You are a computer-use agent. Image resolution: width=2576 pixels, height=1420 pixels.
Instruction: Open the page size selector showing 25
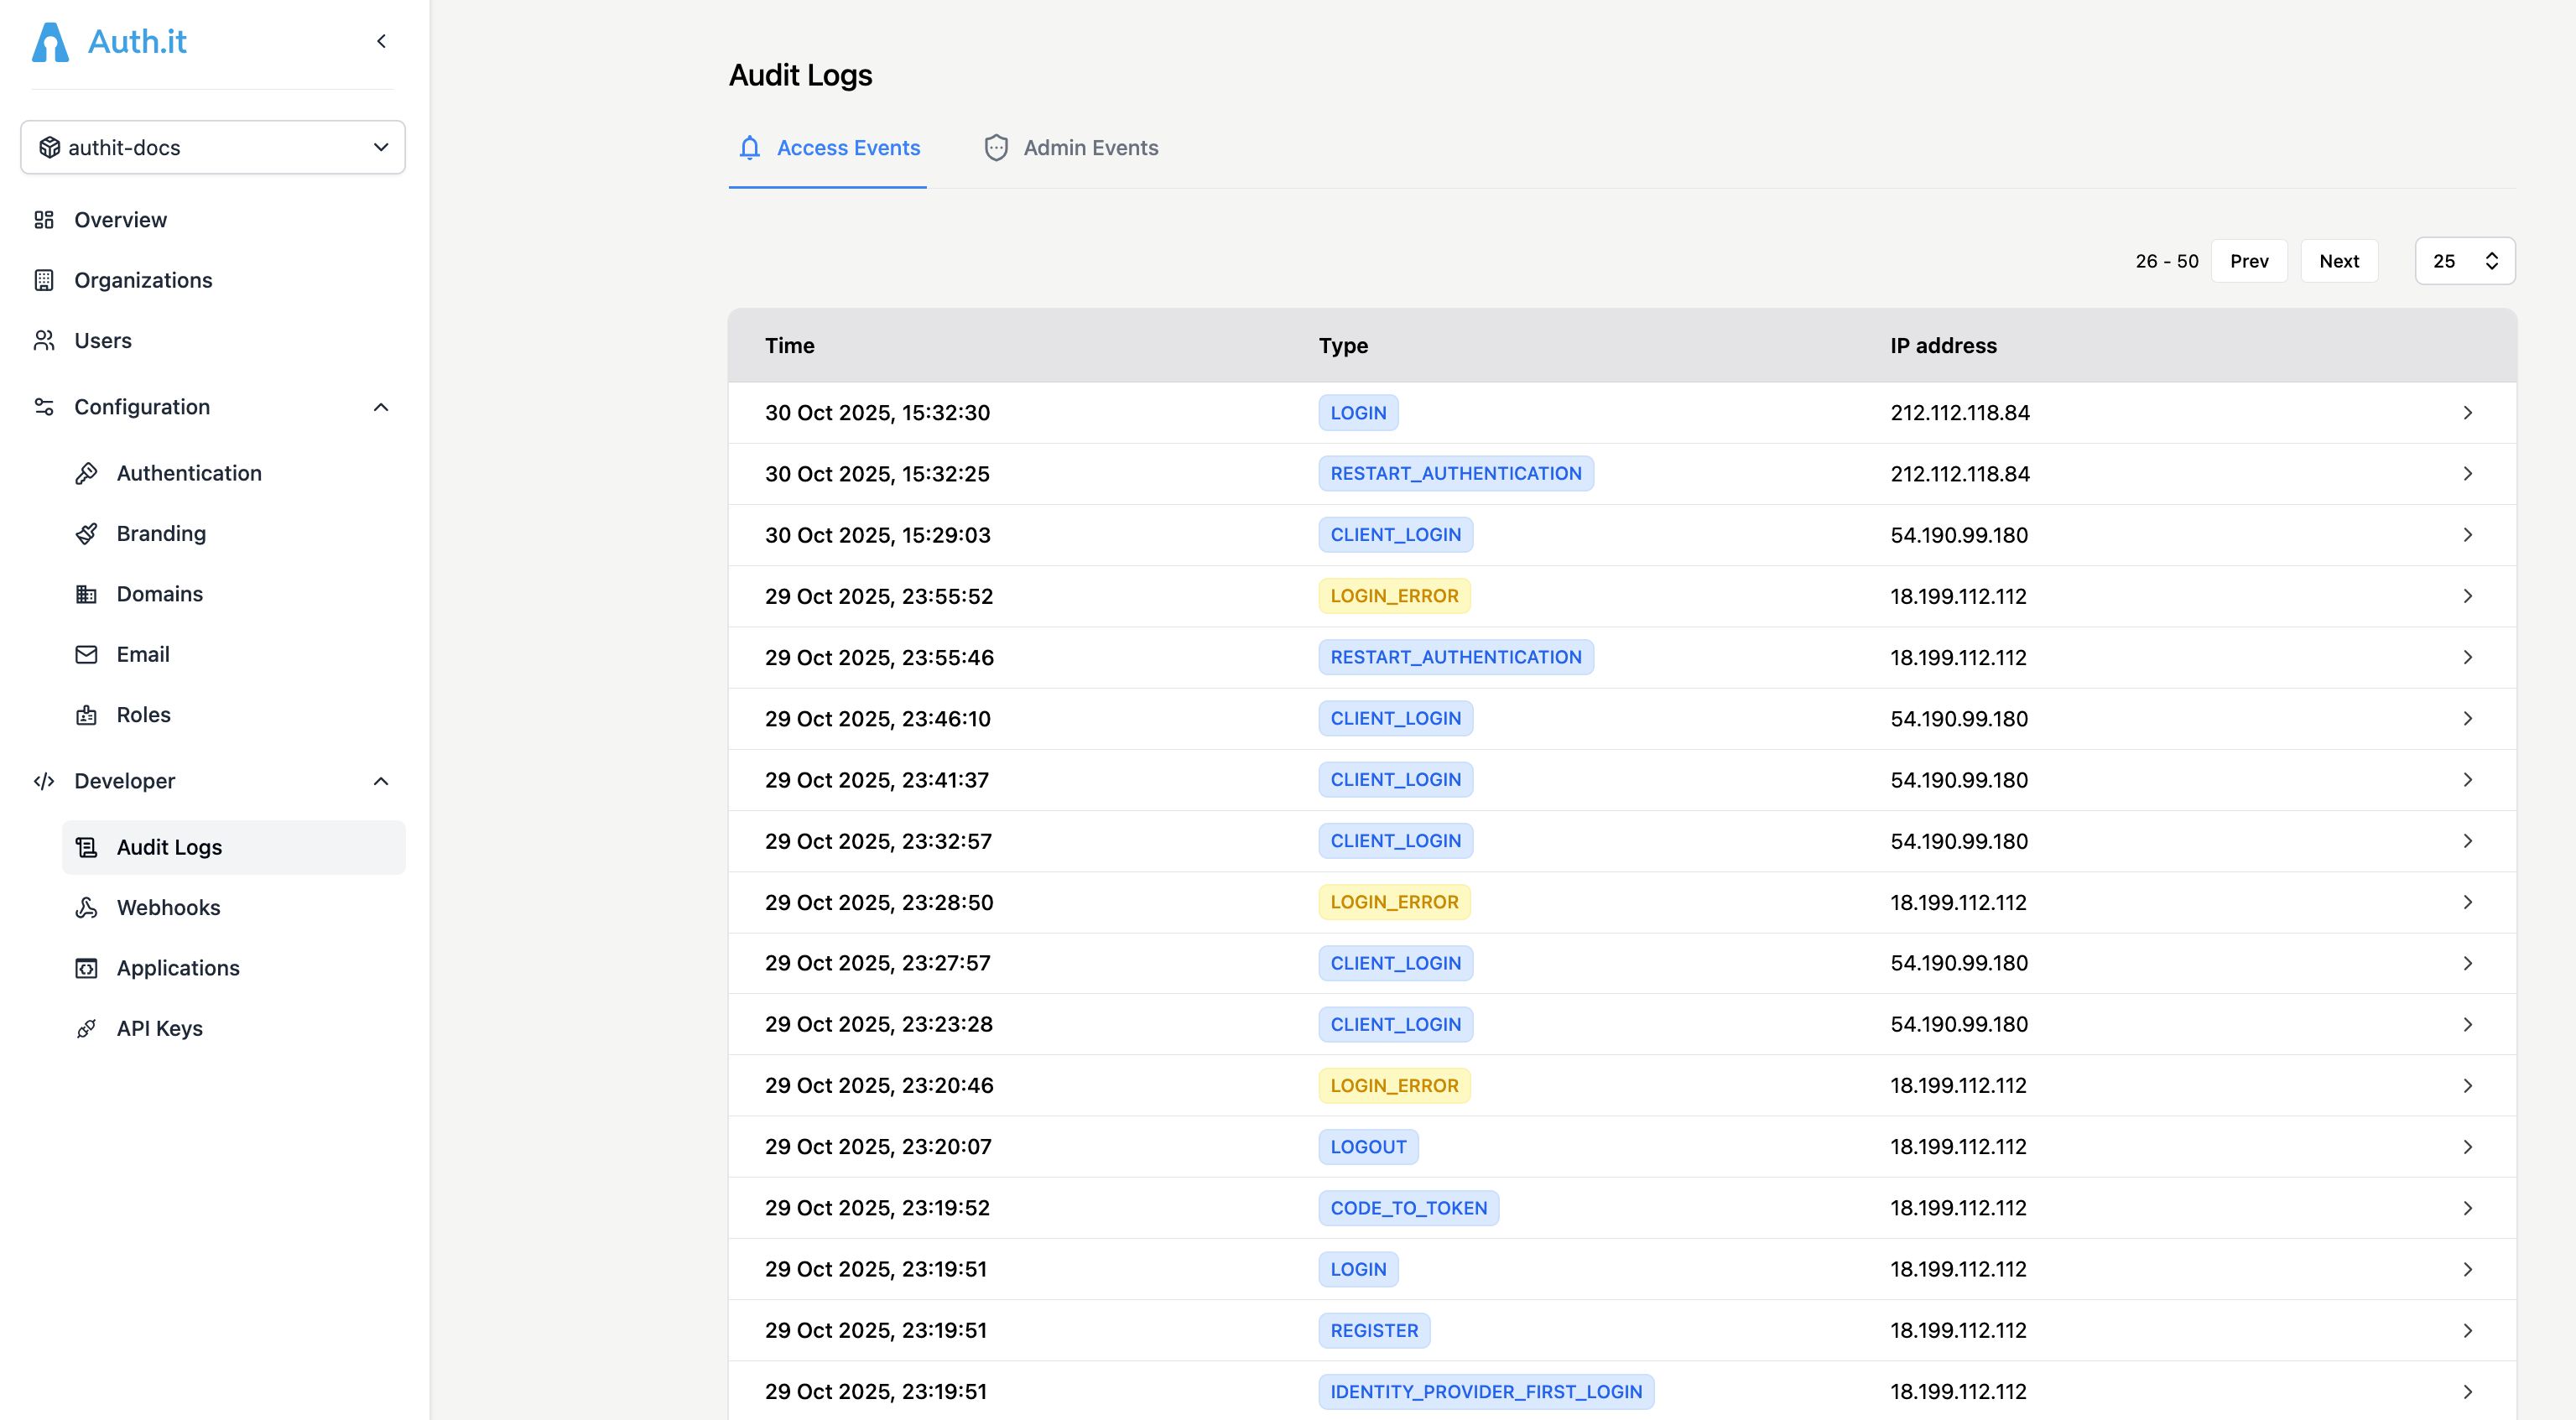[x=2465, y=260]
